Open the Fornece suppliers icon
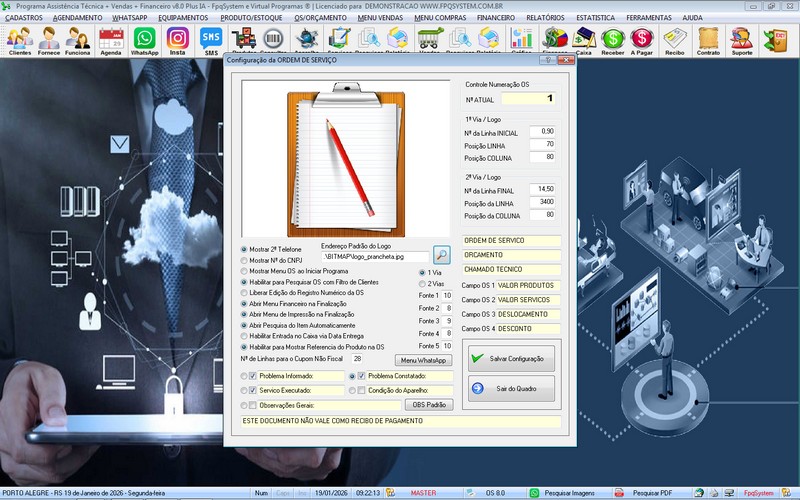Screen dimensions: 800x500 (48, 40)
